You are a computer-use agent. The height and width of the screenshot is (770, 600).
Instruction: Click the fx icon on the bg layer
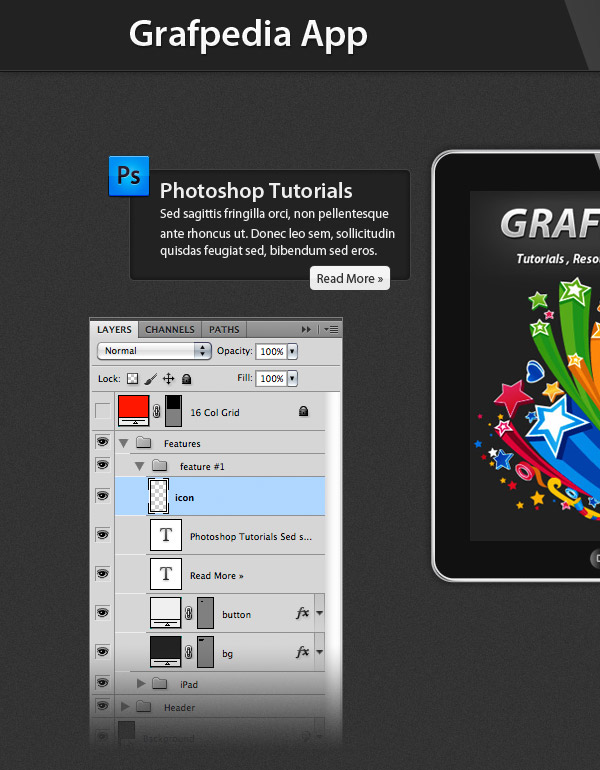(x=302, y=652)
